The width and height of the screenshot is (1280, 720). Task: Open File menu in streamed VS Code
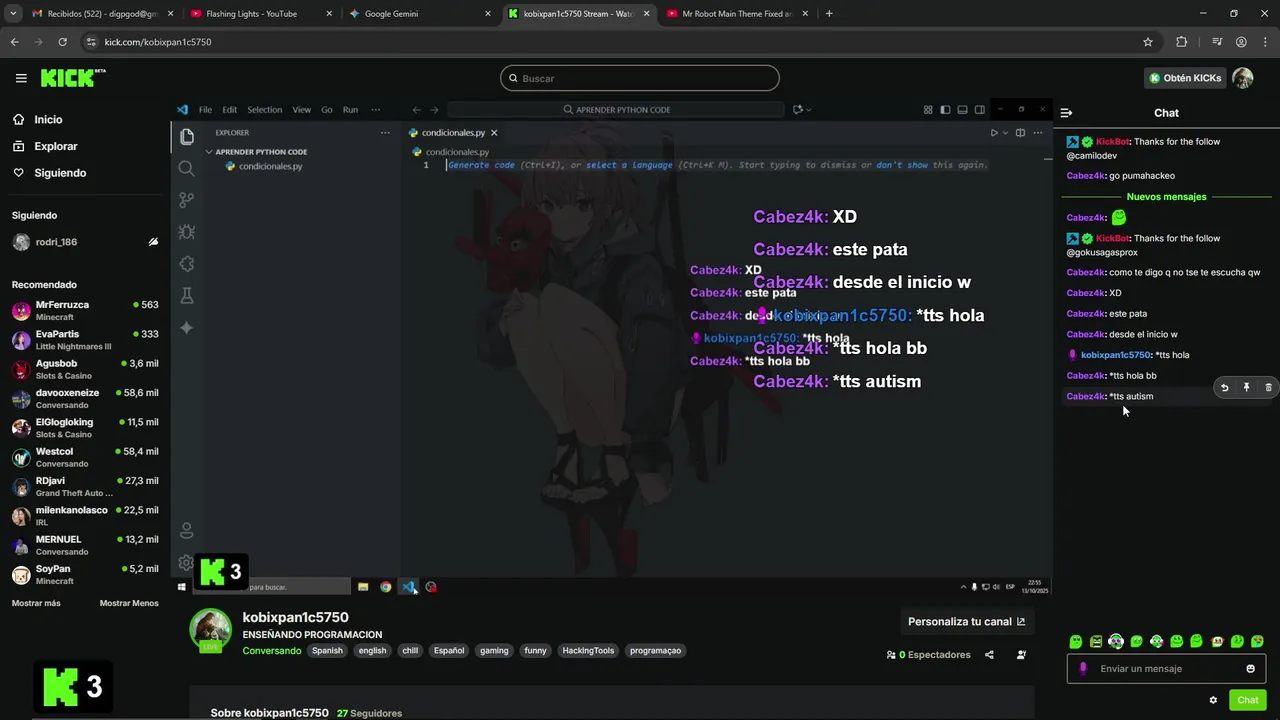(x=205, y=110)
